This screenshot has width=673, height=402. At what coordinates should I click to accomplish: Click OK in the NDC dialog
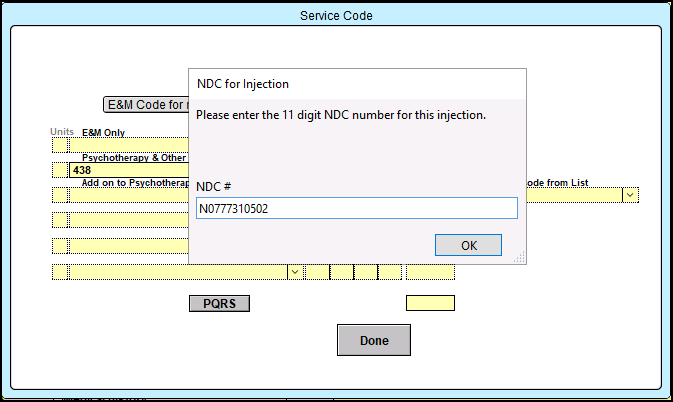coord(468,245)
